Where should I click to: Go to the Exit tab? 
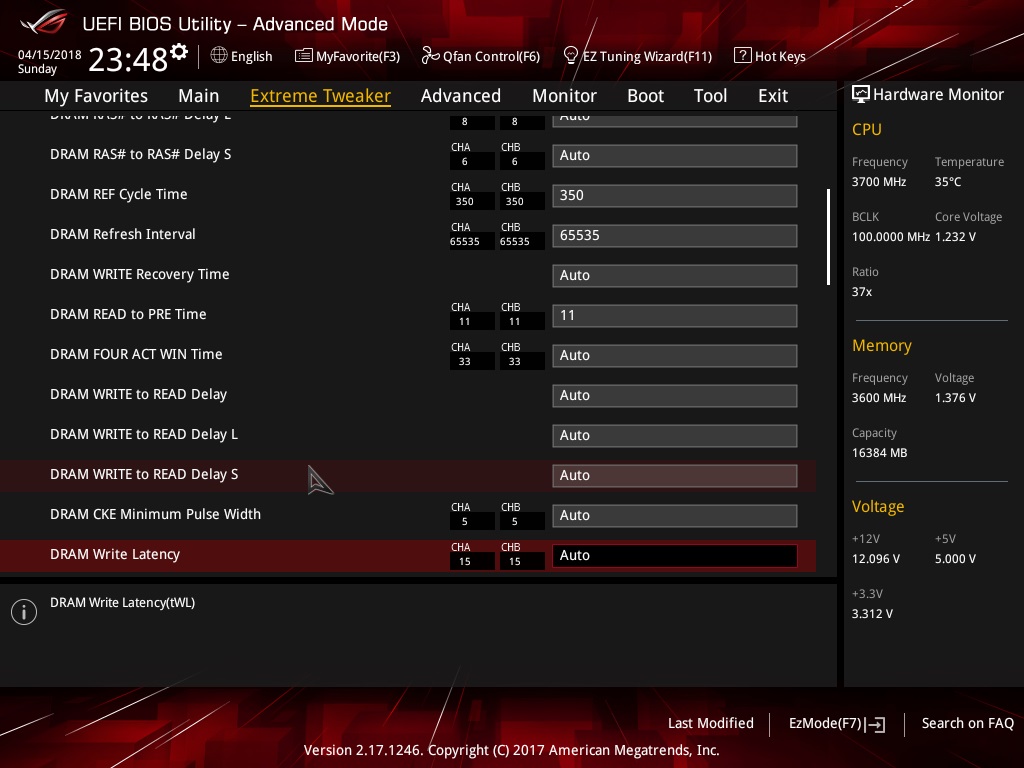773,96
